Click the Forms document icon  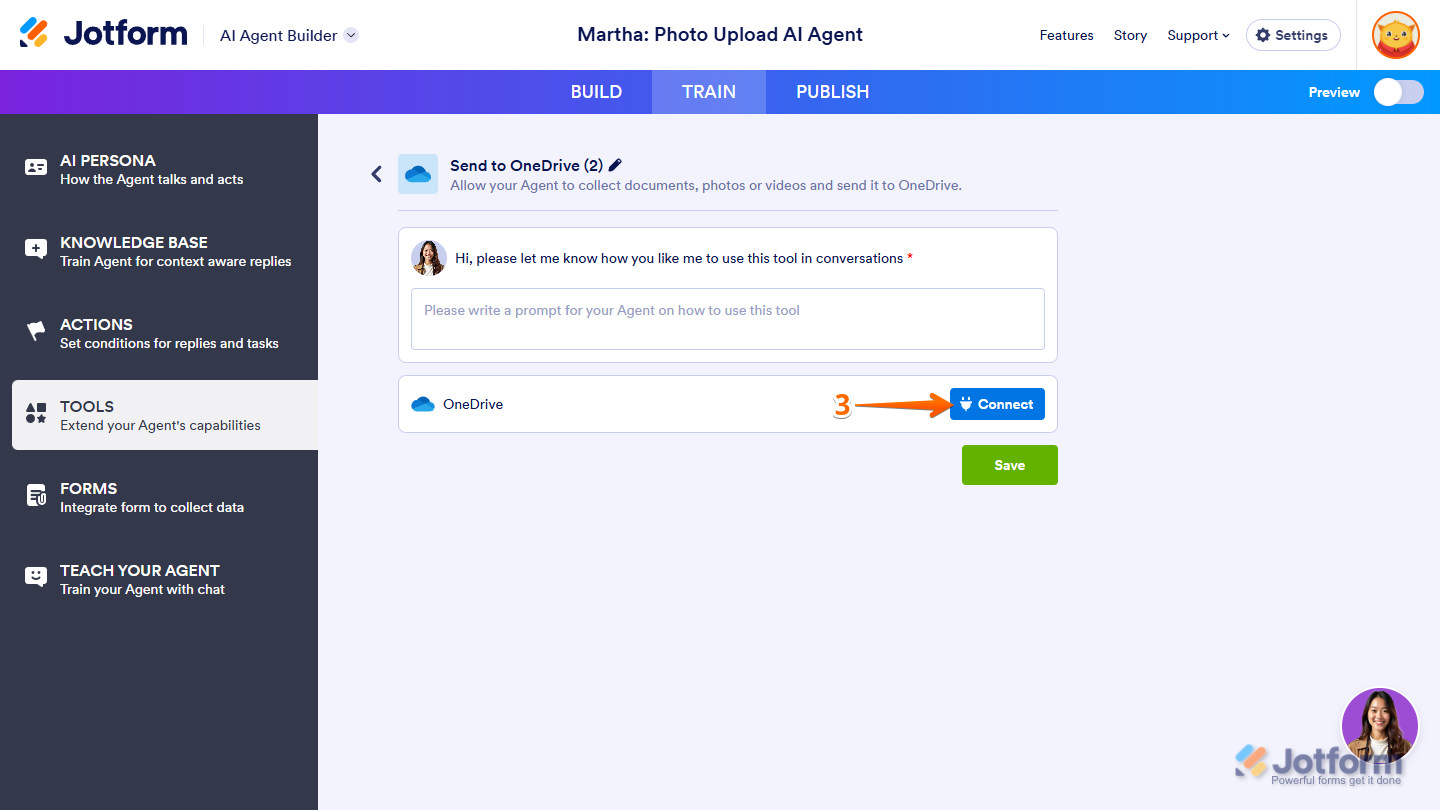[x=36, y=495]
